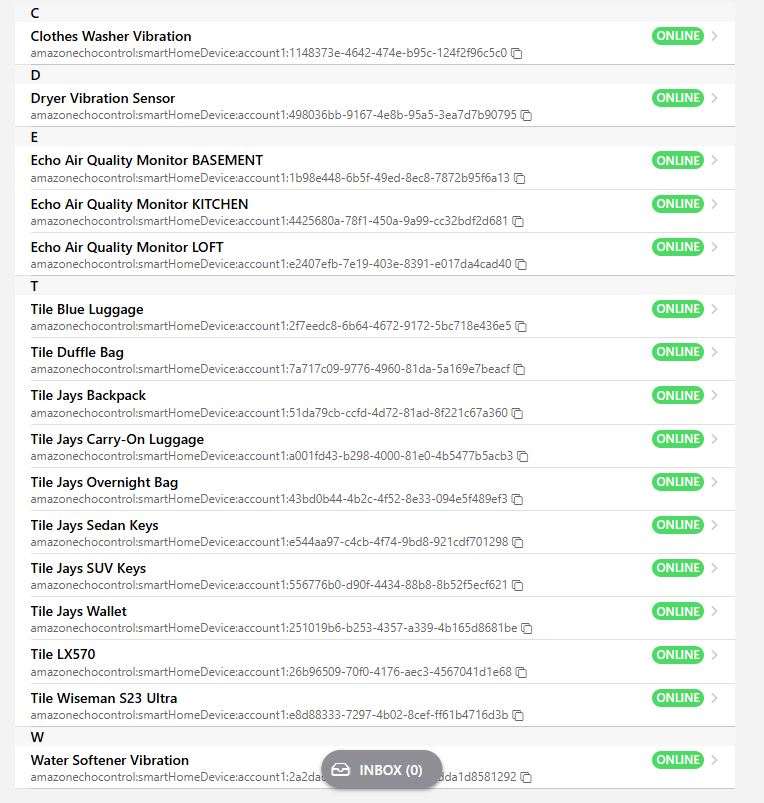Copy the Dryer Vibration Sensor UID
The width and height of the screenshot is (764, 803).
pyautogui.click(x=527, y=116)
